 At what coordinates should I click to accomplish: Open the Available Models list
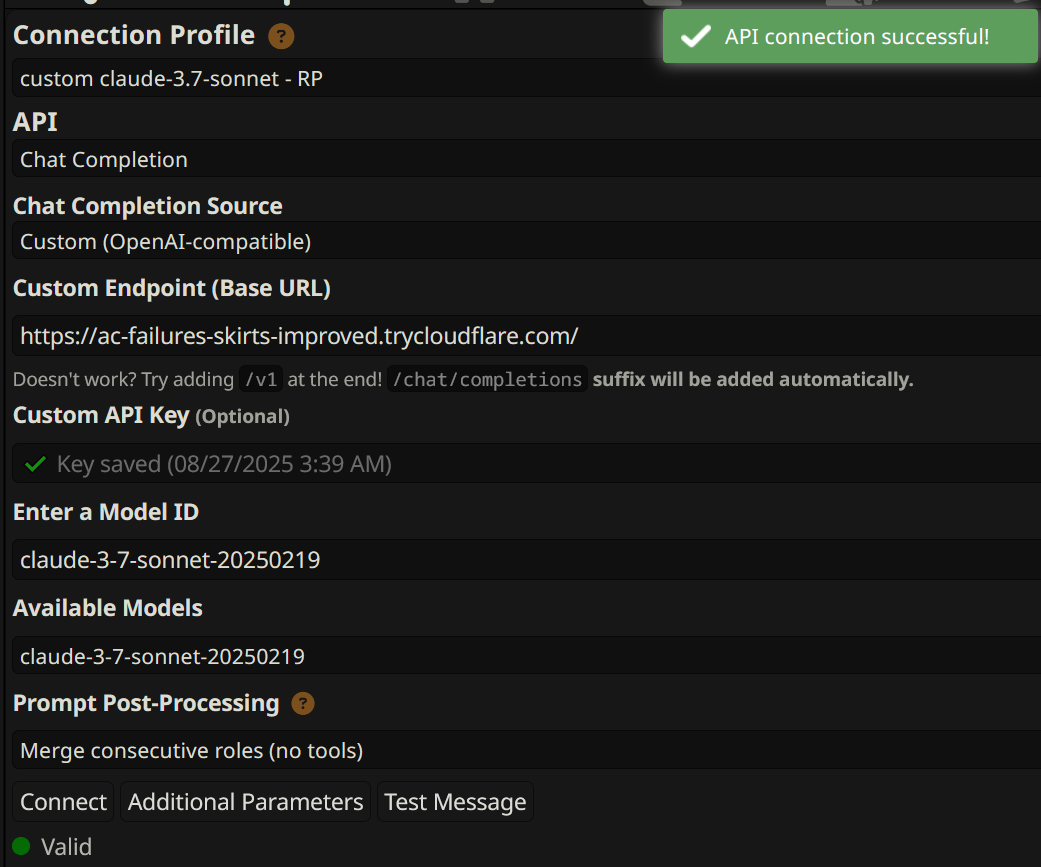[x=525, y=657]
